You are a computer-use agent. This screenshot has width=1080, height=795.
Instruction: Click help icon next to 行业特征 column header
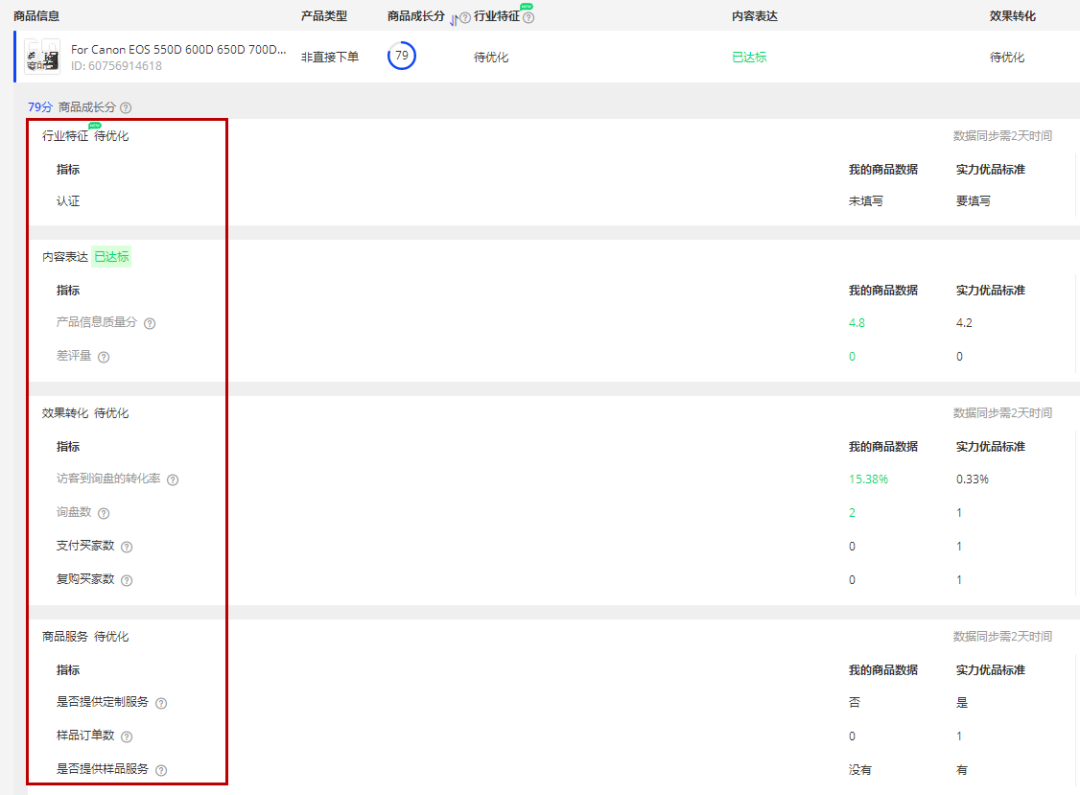[528, 18]
